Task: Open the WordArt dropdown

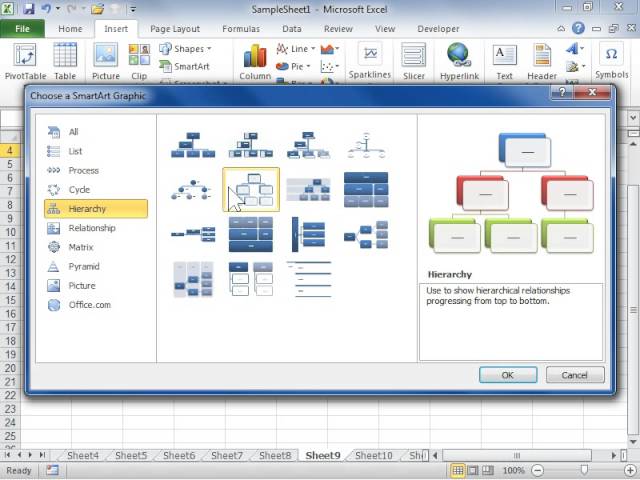Action: (x=575, y=49)
